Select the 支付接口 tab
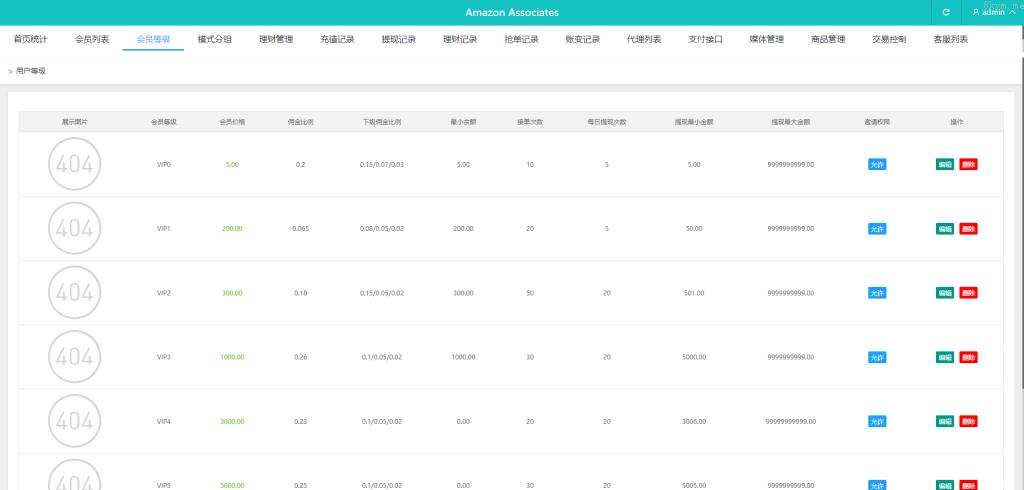 pos(705,40)
